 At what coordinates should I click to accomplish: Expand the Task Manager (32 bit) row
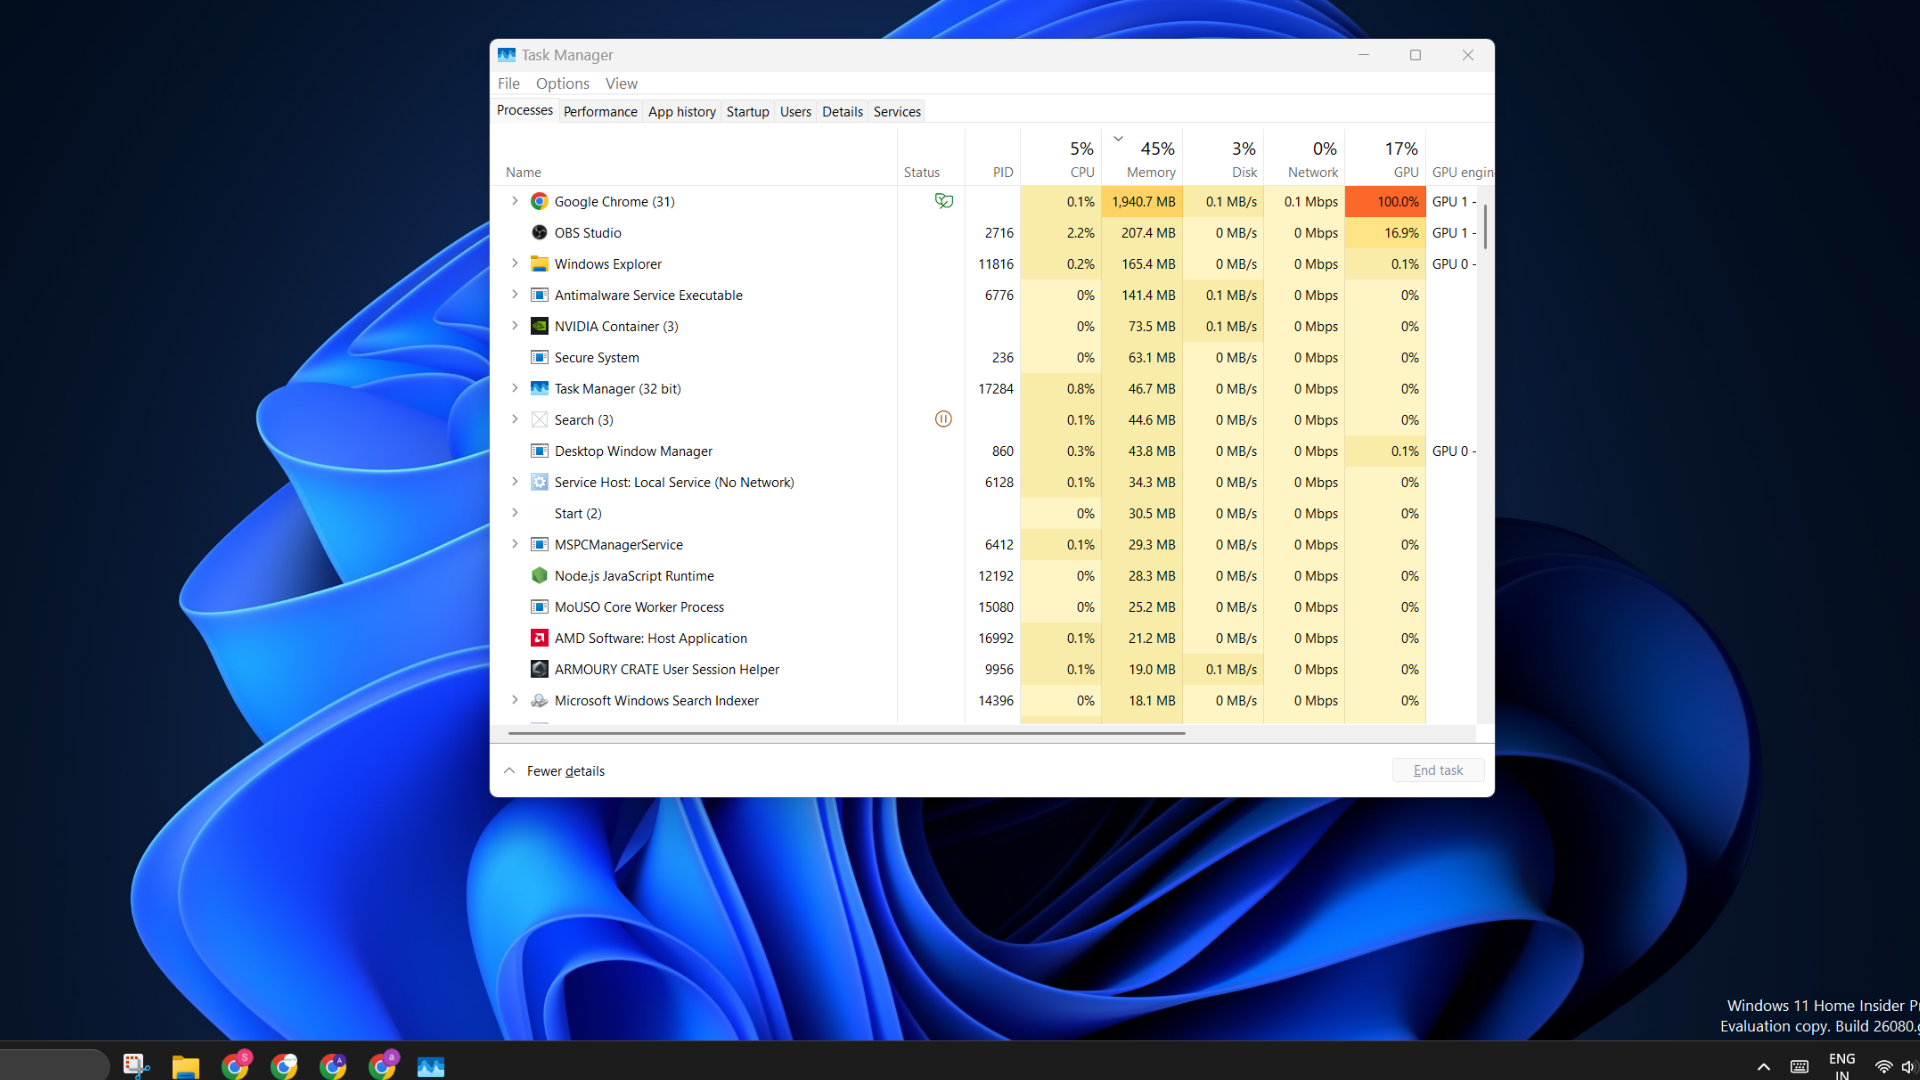[515, 388]
